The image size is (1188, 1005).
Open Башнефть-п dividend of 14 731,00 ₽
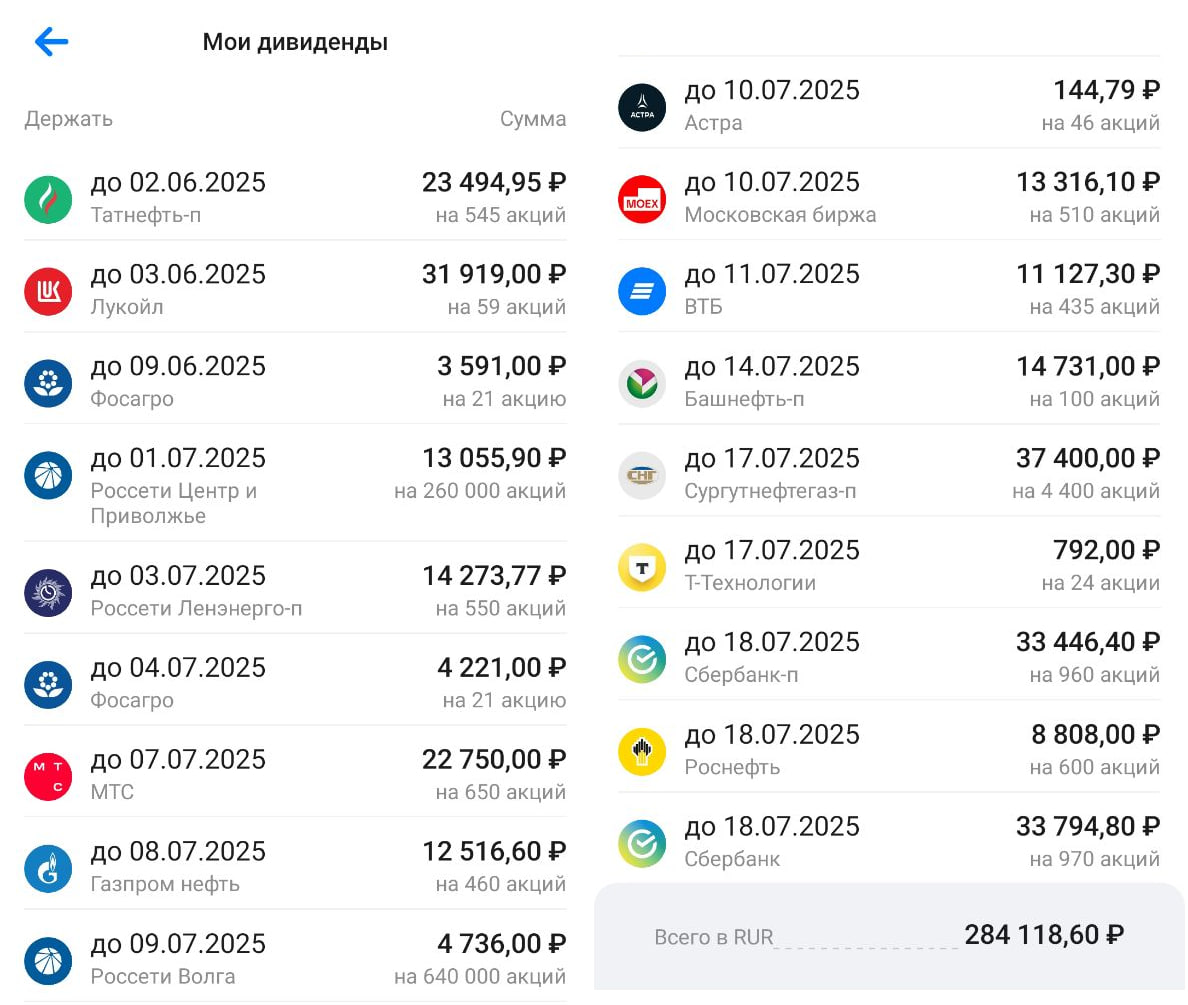(889, 382)
